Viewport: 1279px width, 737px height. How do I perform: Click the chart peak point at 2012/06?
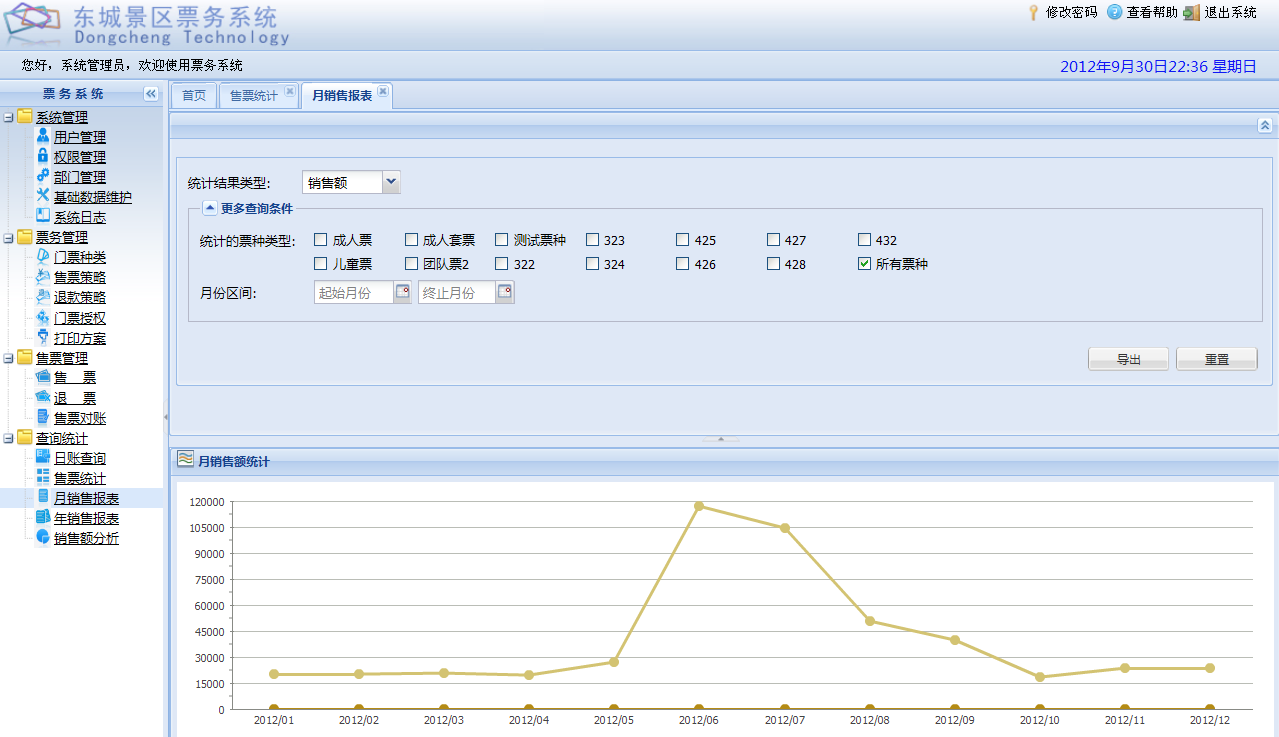tap(699, 506)
